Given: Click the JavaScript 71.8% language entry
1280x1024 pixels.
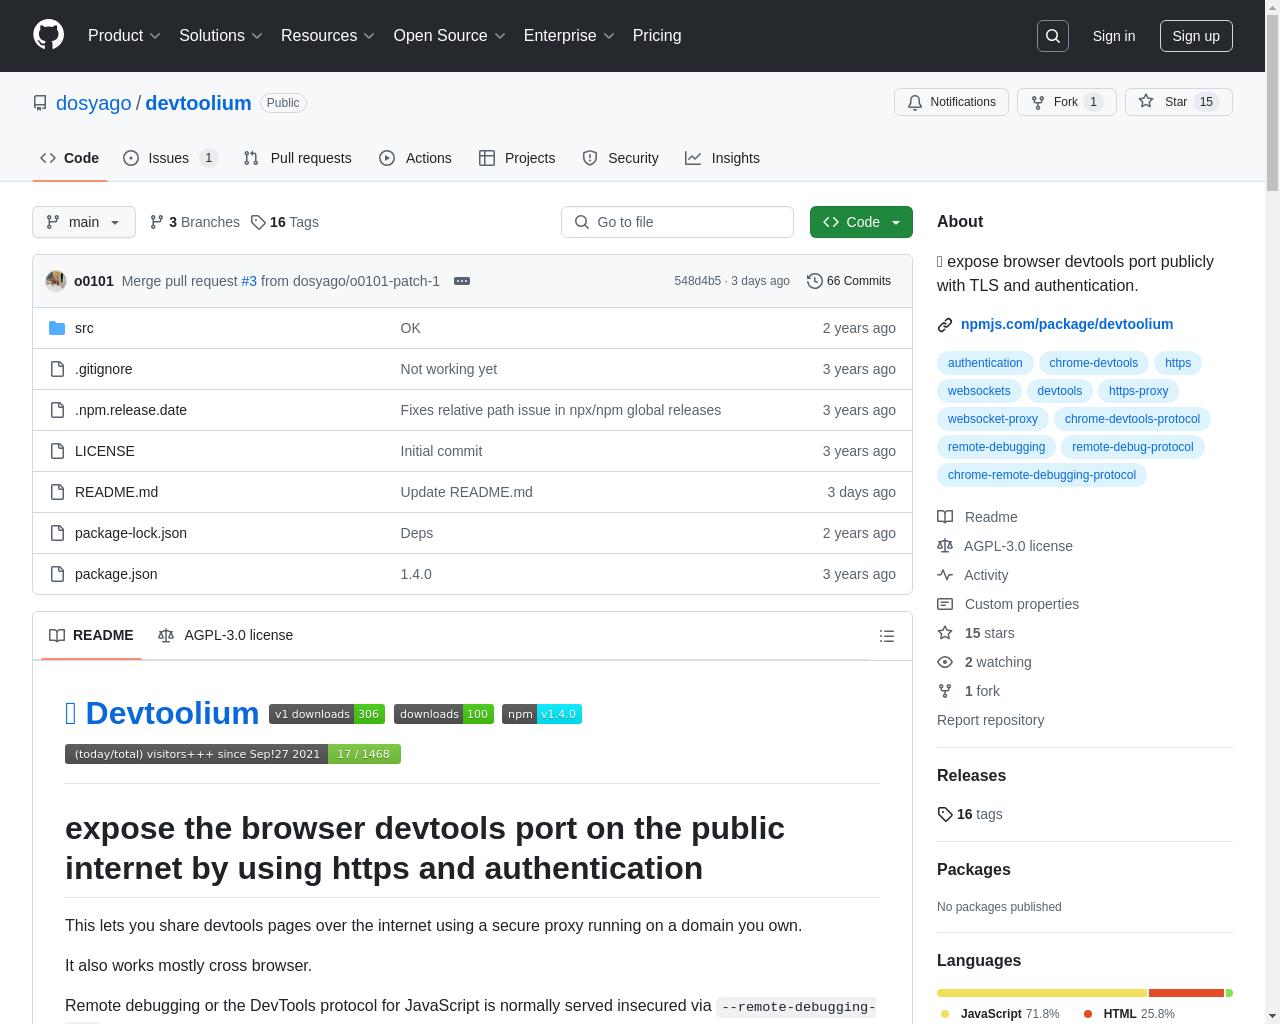Looking at the screenshot, I should pyautogui.click(x=1000, y=1014).
